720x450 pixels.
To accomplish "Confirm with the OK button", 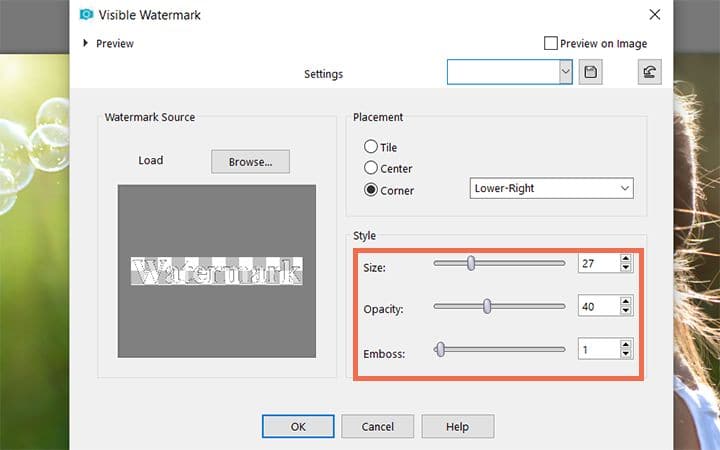I will pos(298,427).
